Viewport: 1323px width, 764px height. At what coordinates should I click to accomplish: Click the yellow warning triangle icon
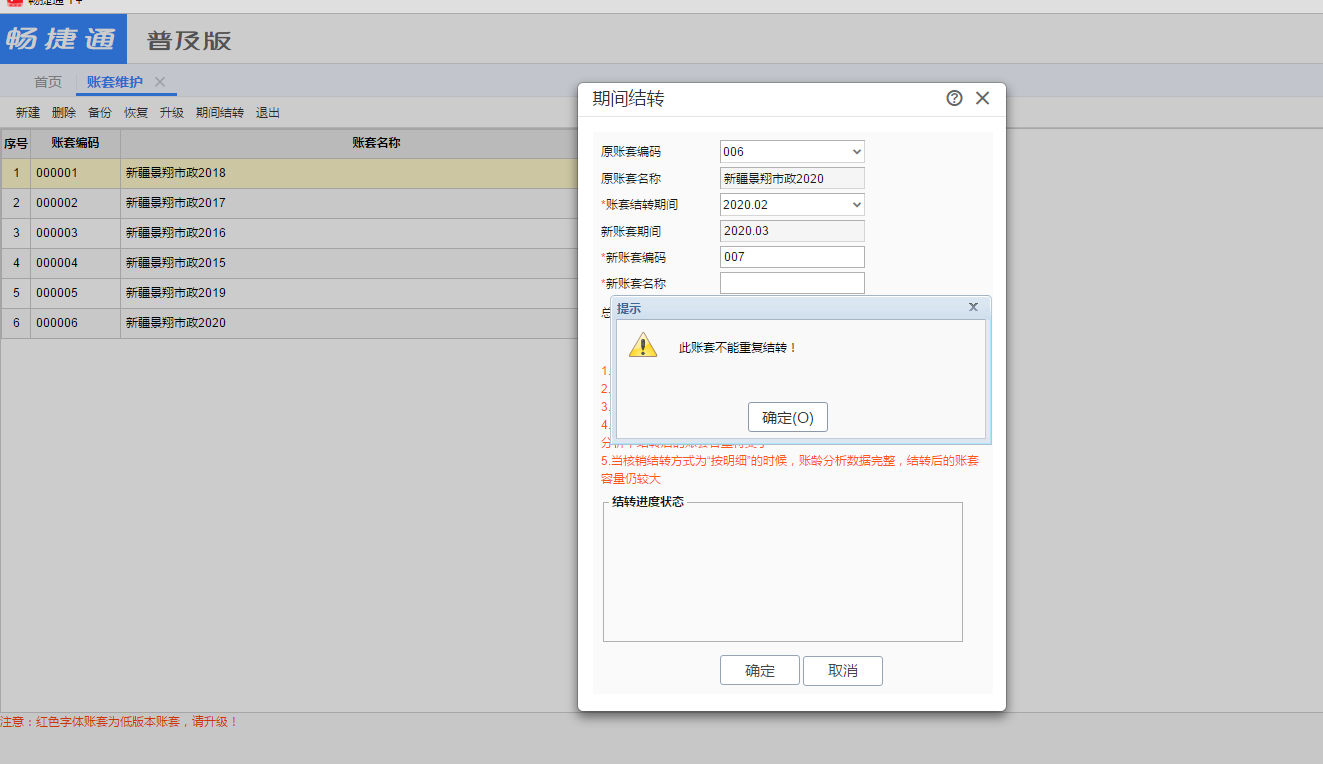click(x=643, y=345)
